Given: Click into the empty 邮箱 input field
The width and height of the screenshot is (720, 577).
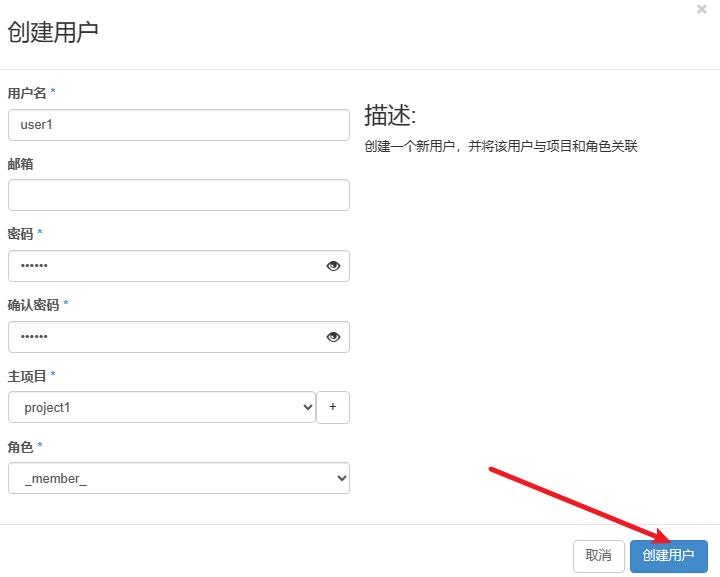Looking at the screenshot, I should (x=178, y=195).
